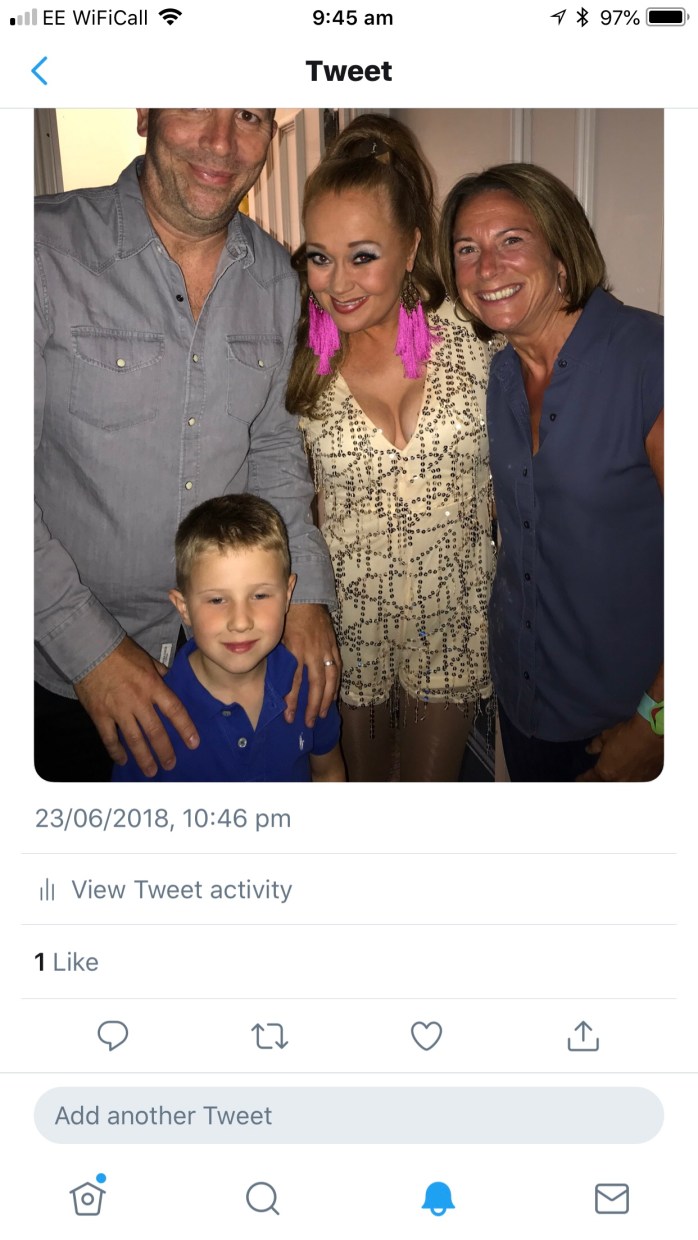698x1240 pixels.
Task: Open the share sheet for this tweet
Action: [x=583, y=1036]
